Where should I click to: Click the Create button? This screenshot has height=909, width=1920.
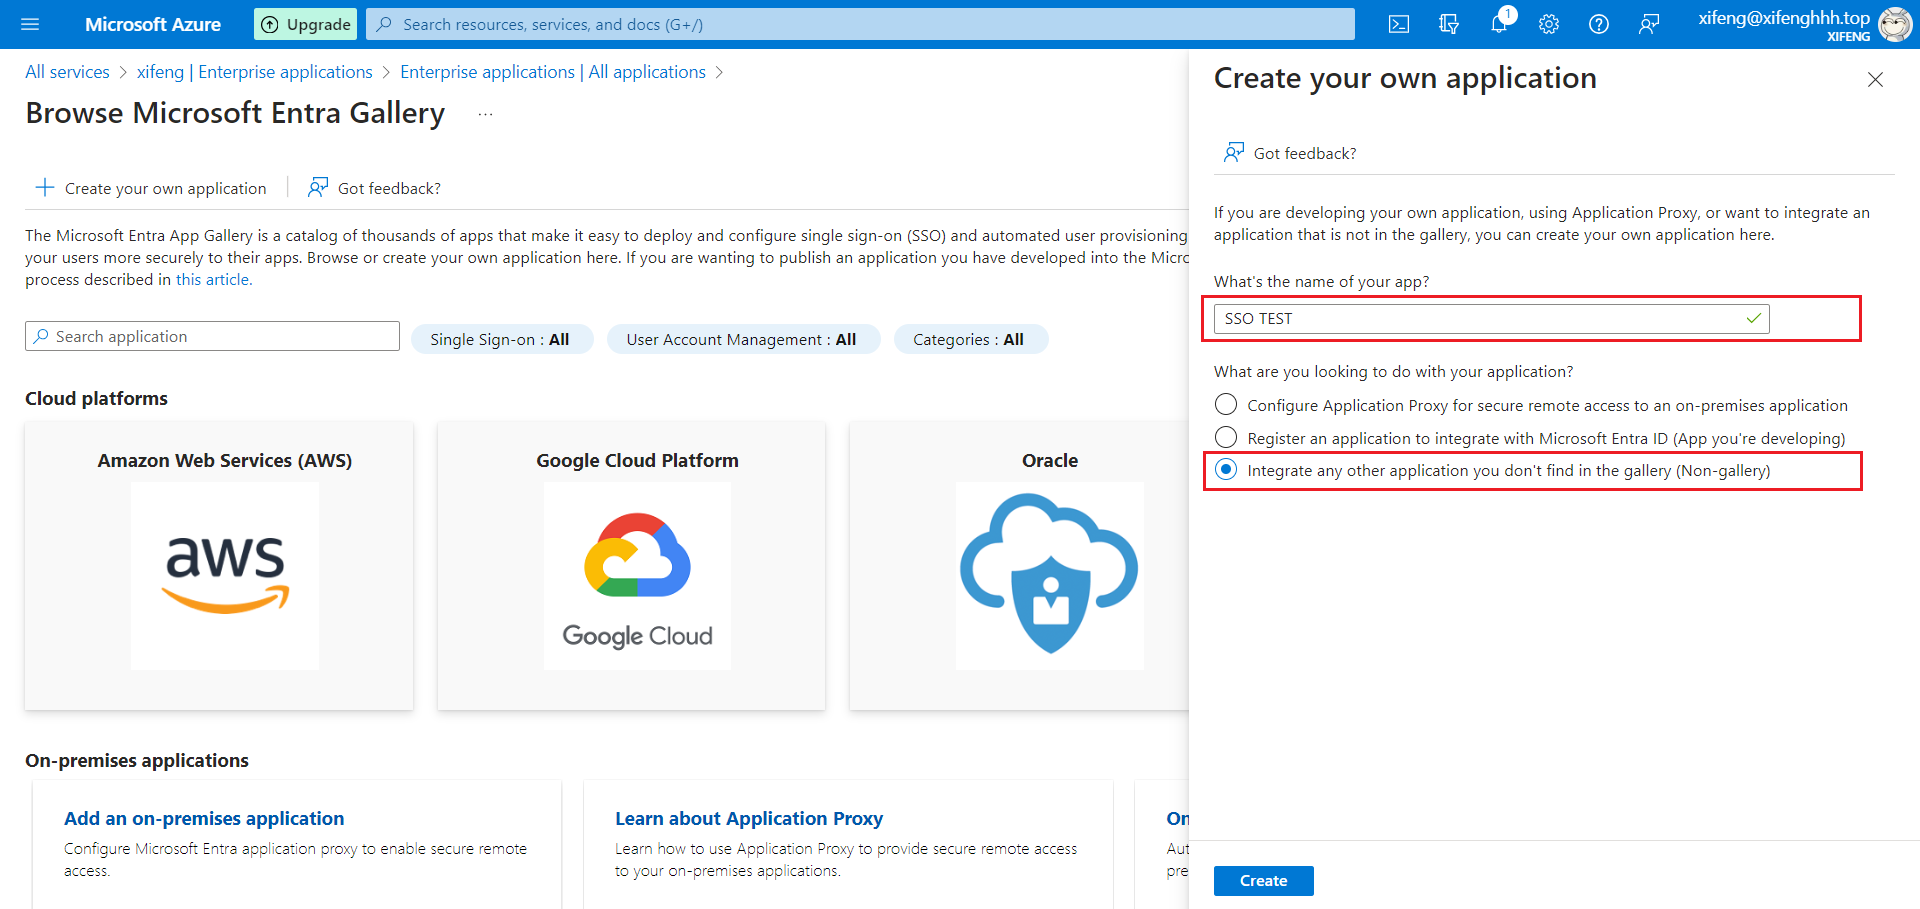pos(1264,881)
